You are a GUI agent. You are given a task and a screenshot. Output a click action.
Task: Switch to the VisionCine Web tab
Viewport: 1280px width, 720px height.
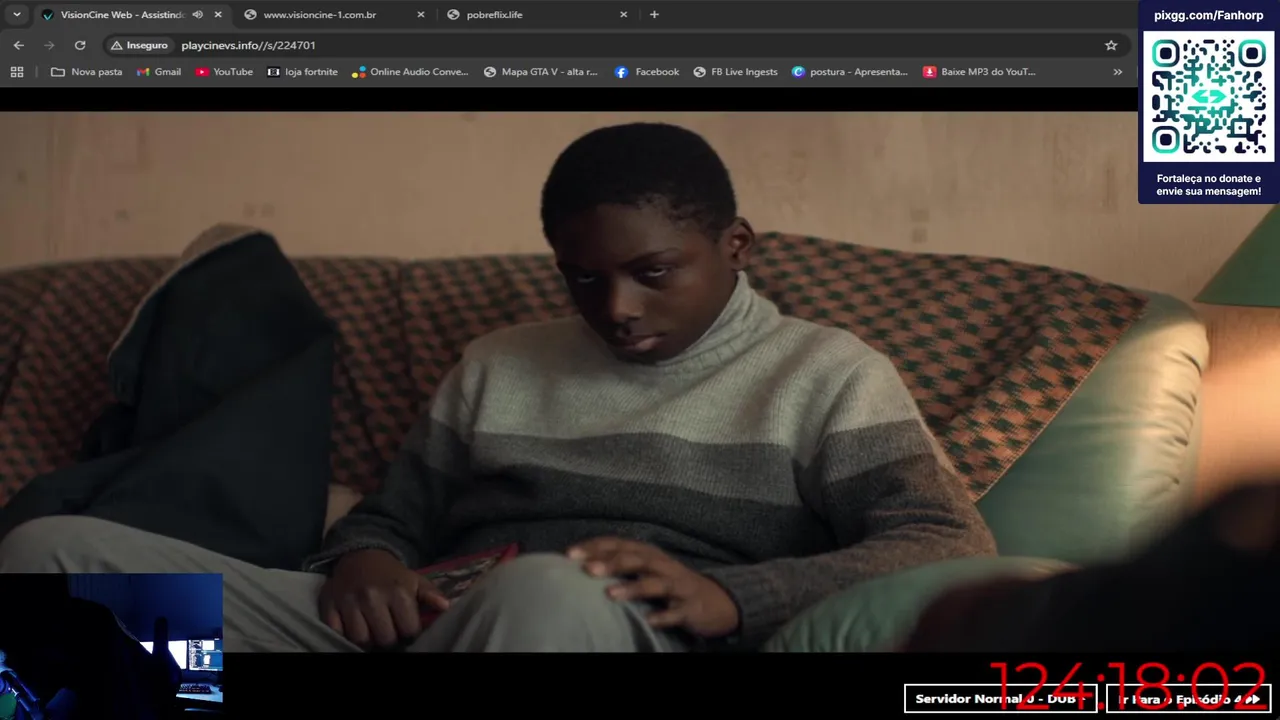(122, 15)
